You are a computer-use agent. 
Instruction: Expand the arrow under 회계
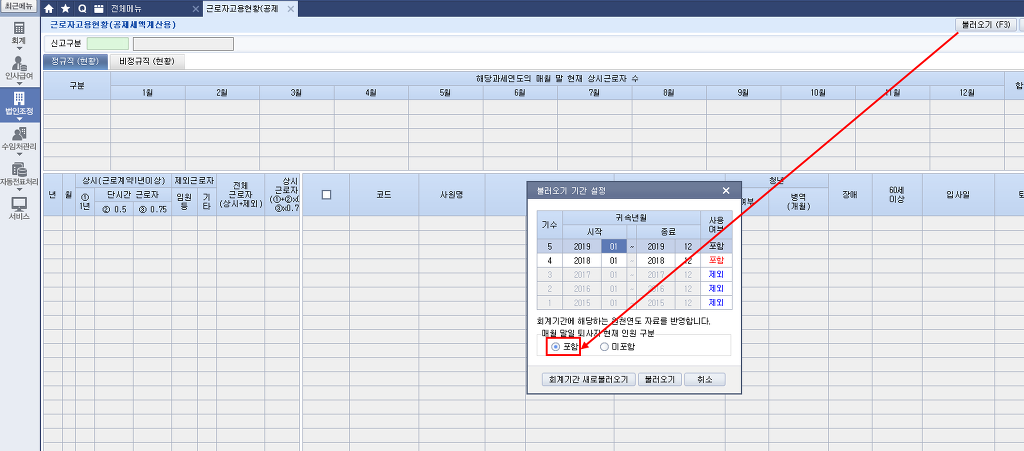[x=19, y=48]
